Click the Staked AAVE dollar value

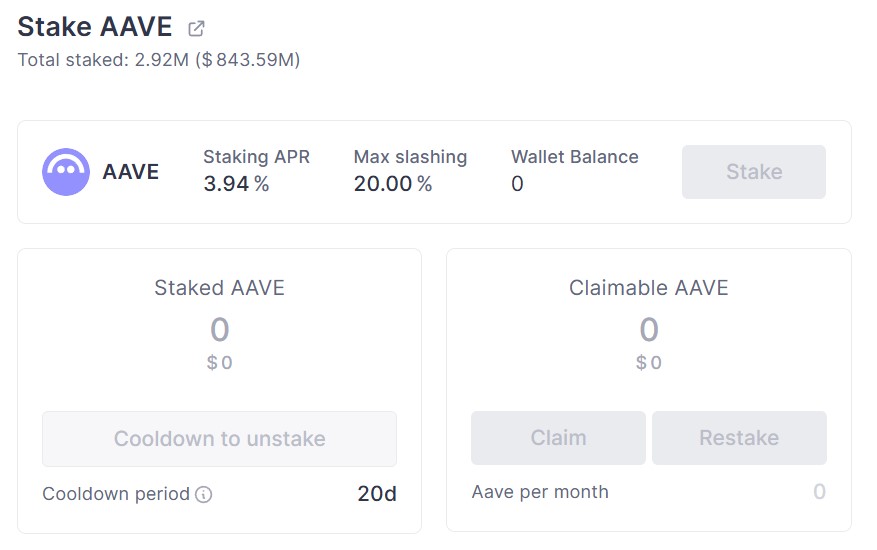(x=220, y=363)
